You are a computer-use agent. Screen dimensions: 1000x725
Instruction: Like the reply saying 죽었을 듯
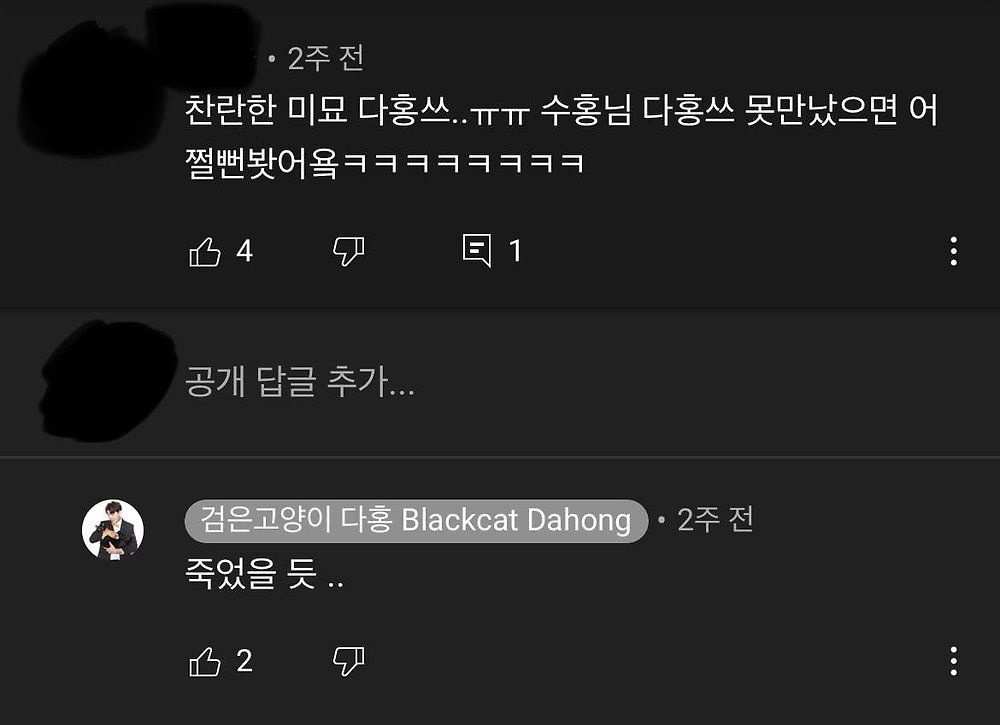click(205, 661)
